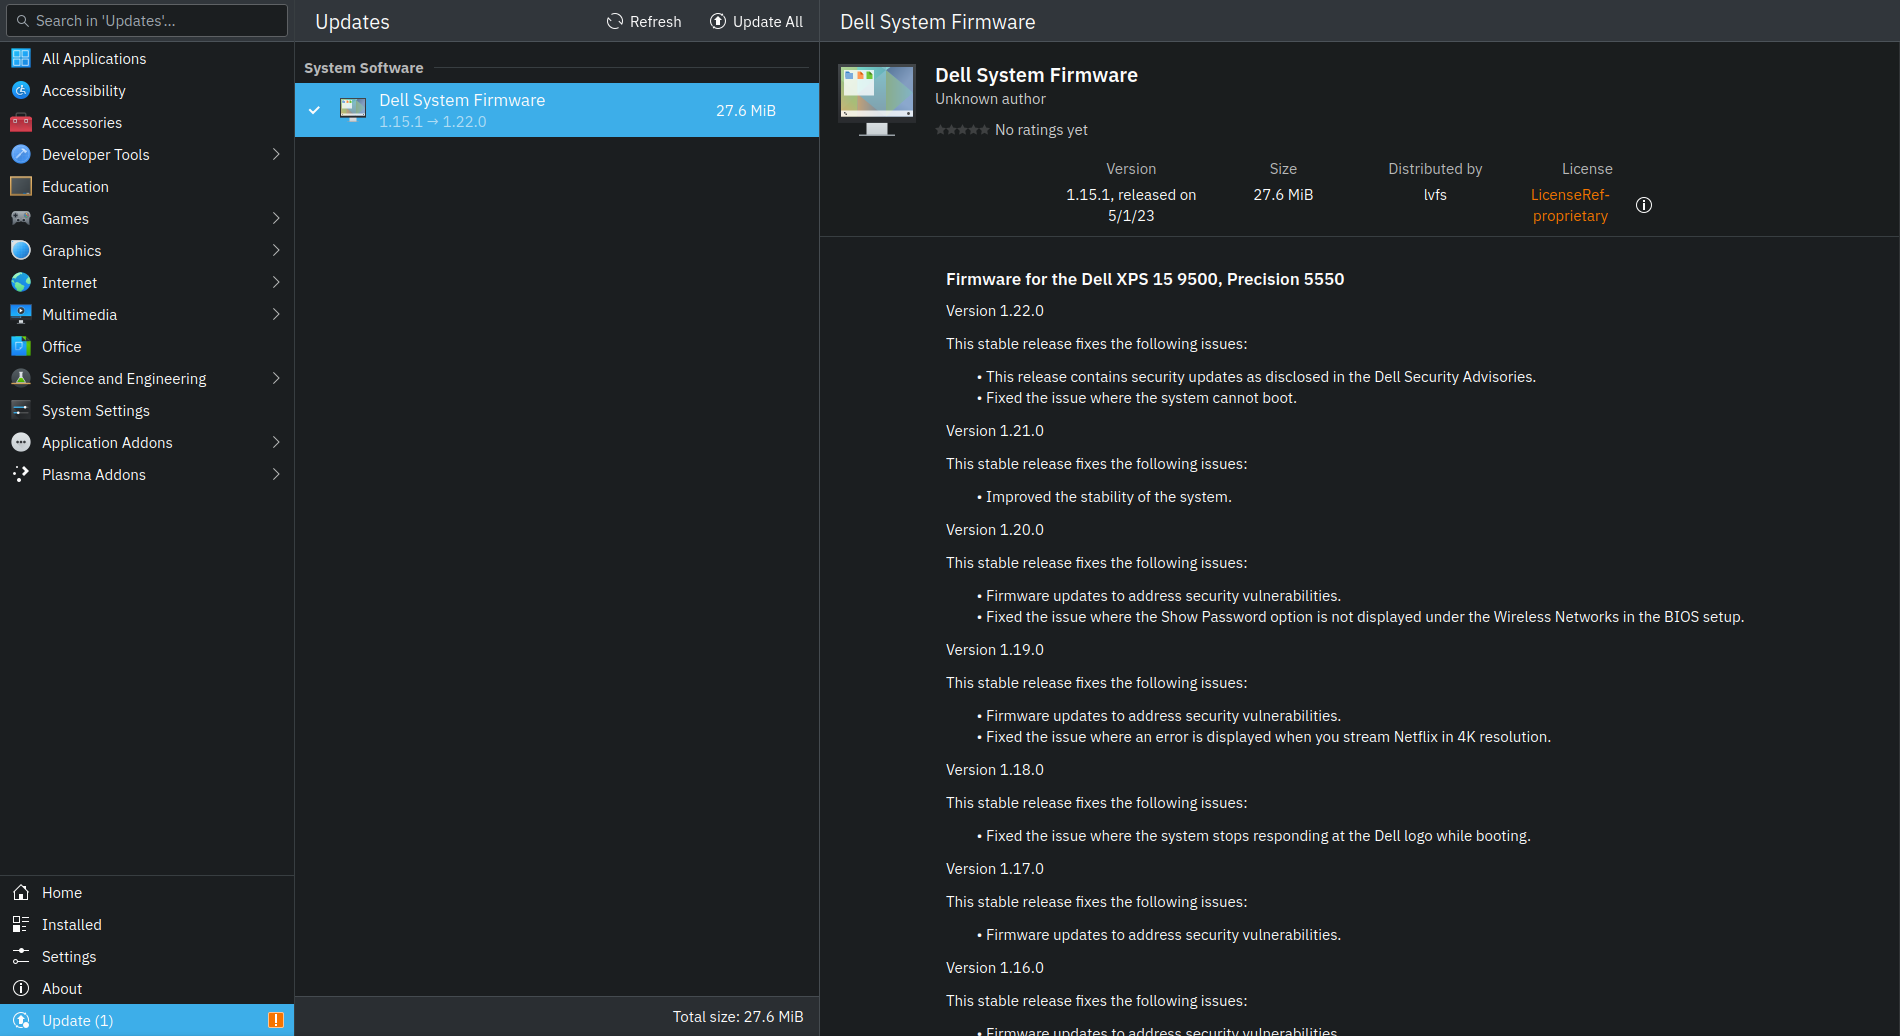Expand the Multimedia category arrow
The image size is (1900, 1036).
(276, 315)
